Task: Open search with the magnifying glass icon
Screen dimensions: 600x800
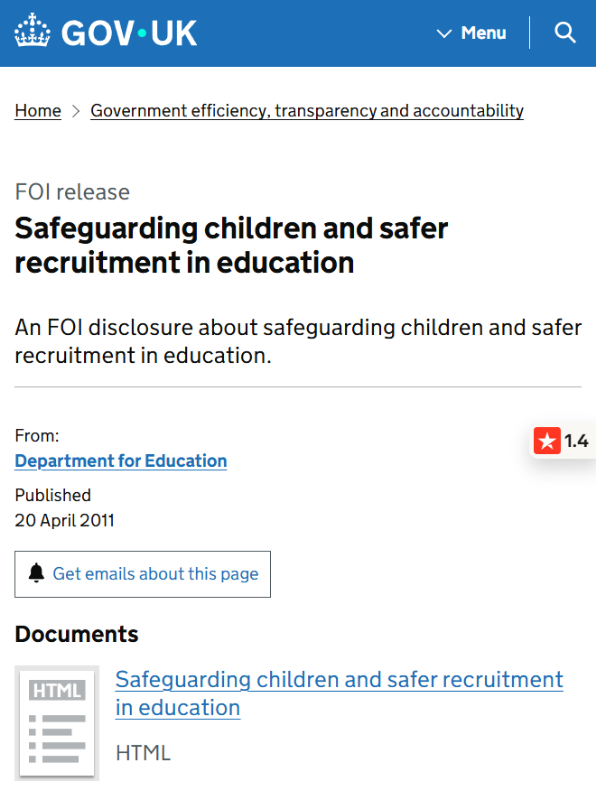Action: pos(565,33)
